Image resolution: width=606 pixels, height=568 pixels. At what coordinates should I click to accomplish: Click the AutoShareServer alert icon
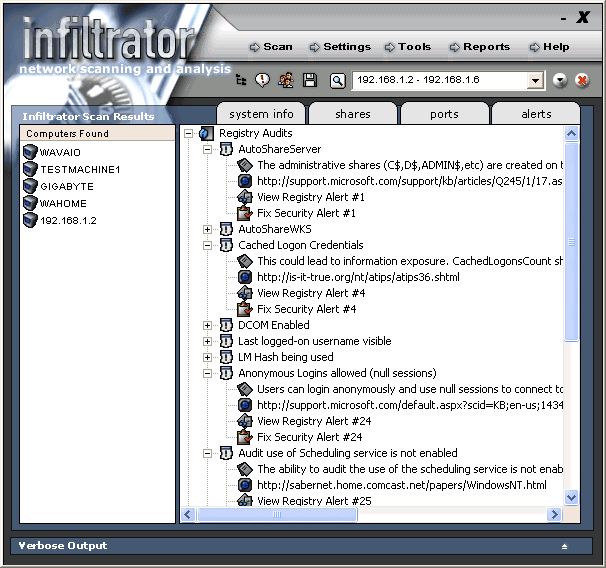(x=226, y=149)
